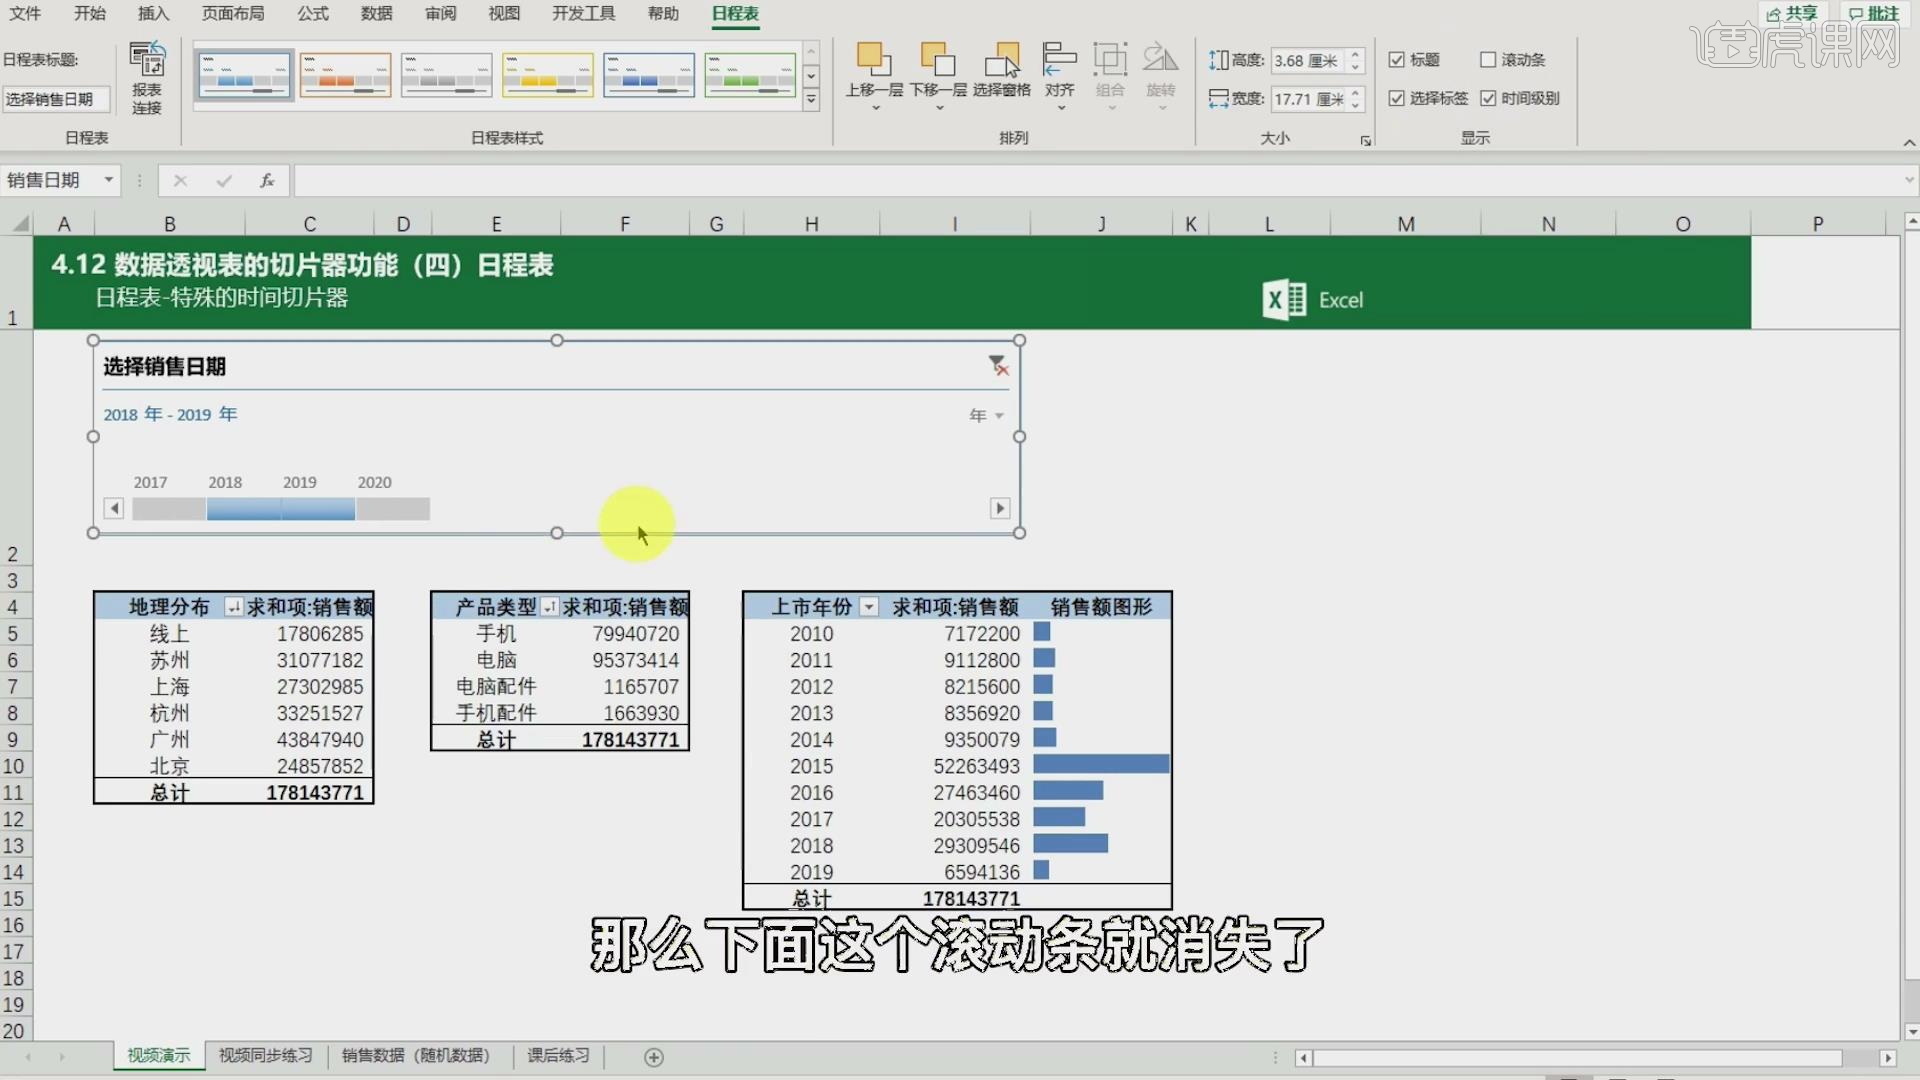Switch to the View (视图) tab
This screenshot has height=1080, width=1920.
click(504, 13)
